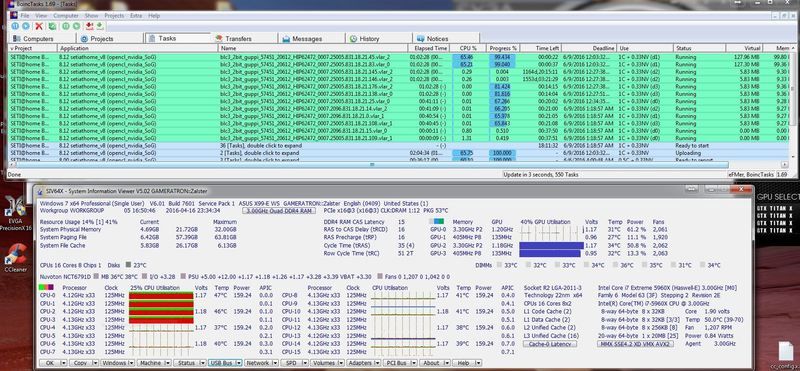Open the dropdown arrow beside USB Bus button
Screen dimensions: 800x371
[239, 363]
